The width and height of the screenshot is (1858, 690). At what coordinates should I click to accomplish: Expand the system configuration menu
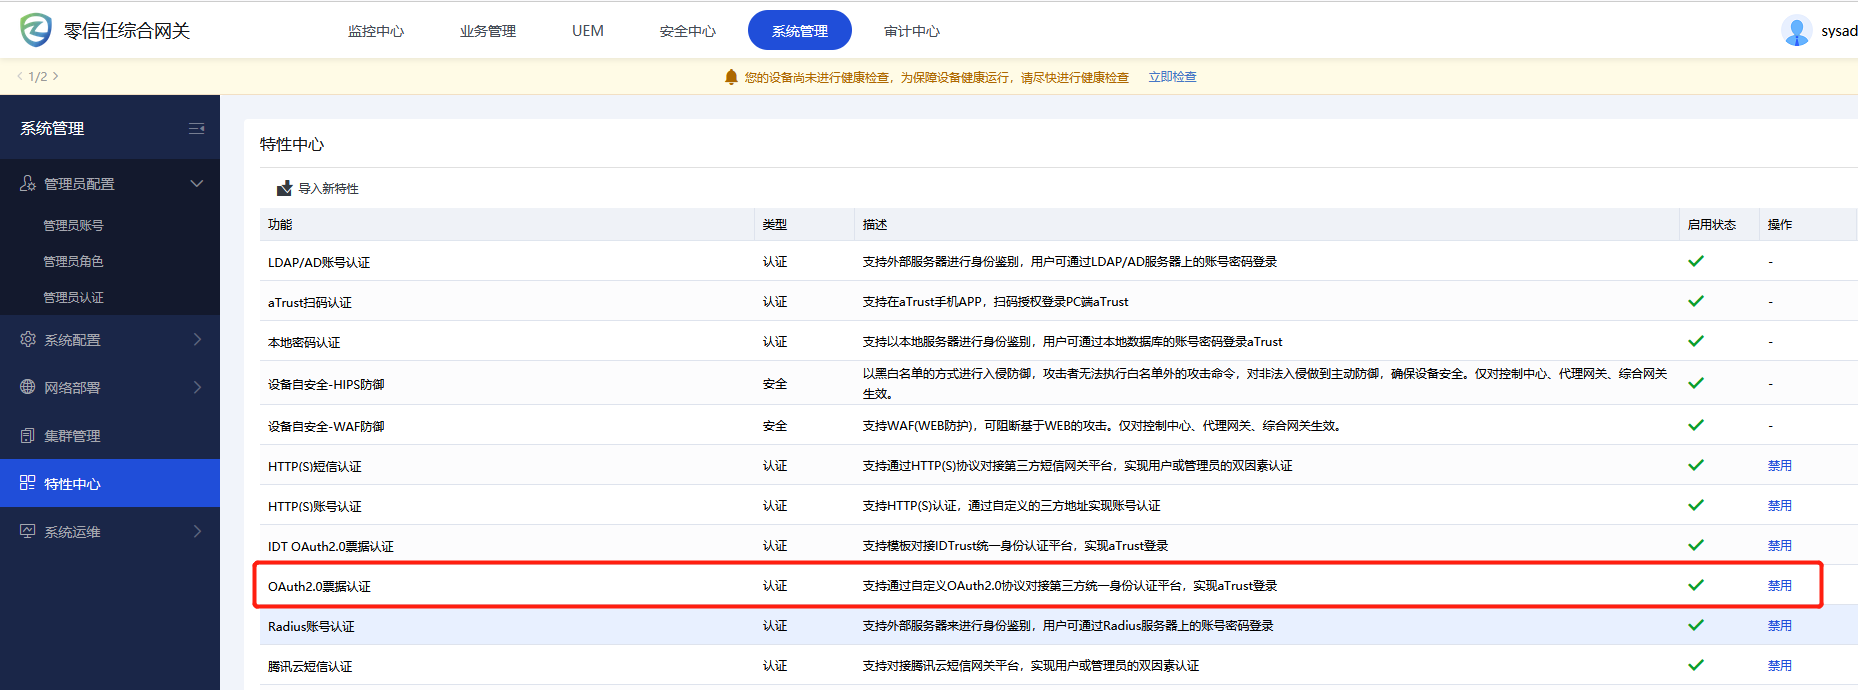pyautogui.click(x=196, y=340)
